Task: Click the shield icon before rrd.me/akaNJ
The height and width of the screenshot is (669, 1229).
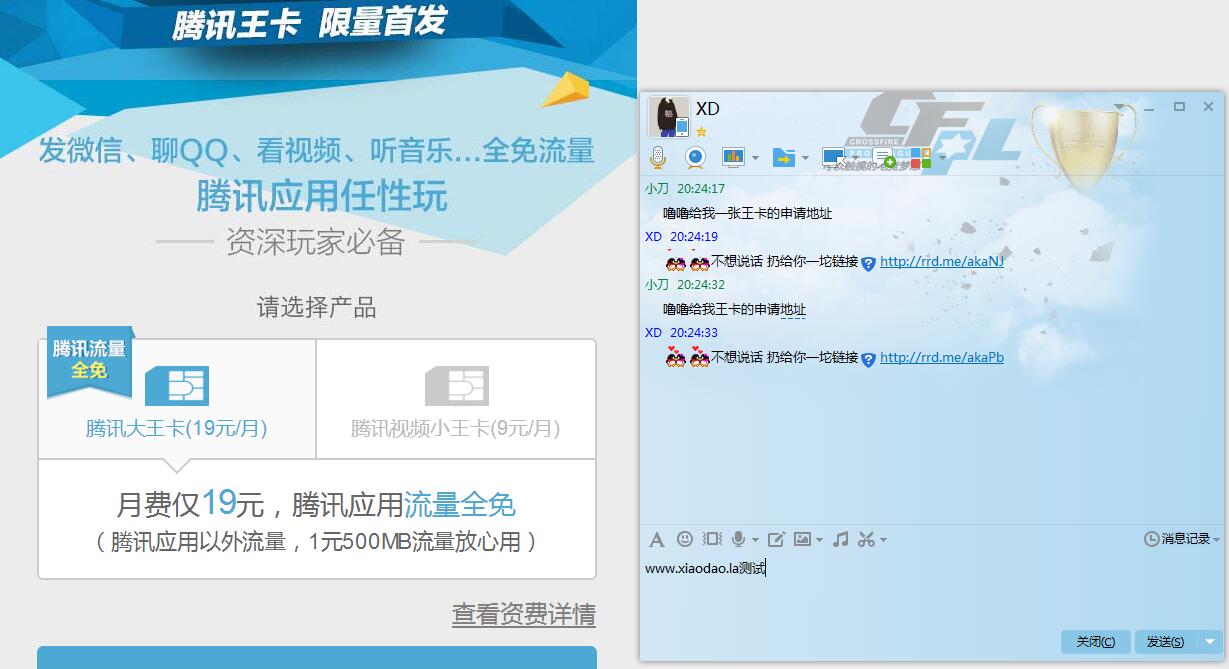Action: (x=869, y=263)
